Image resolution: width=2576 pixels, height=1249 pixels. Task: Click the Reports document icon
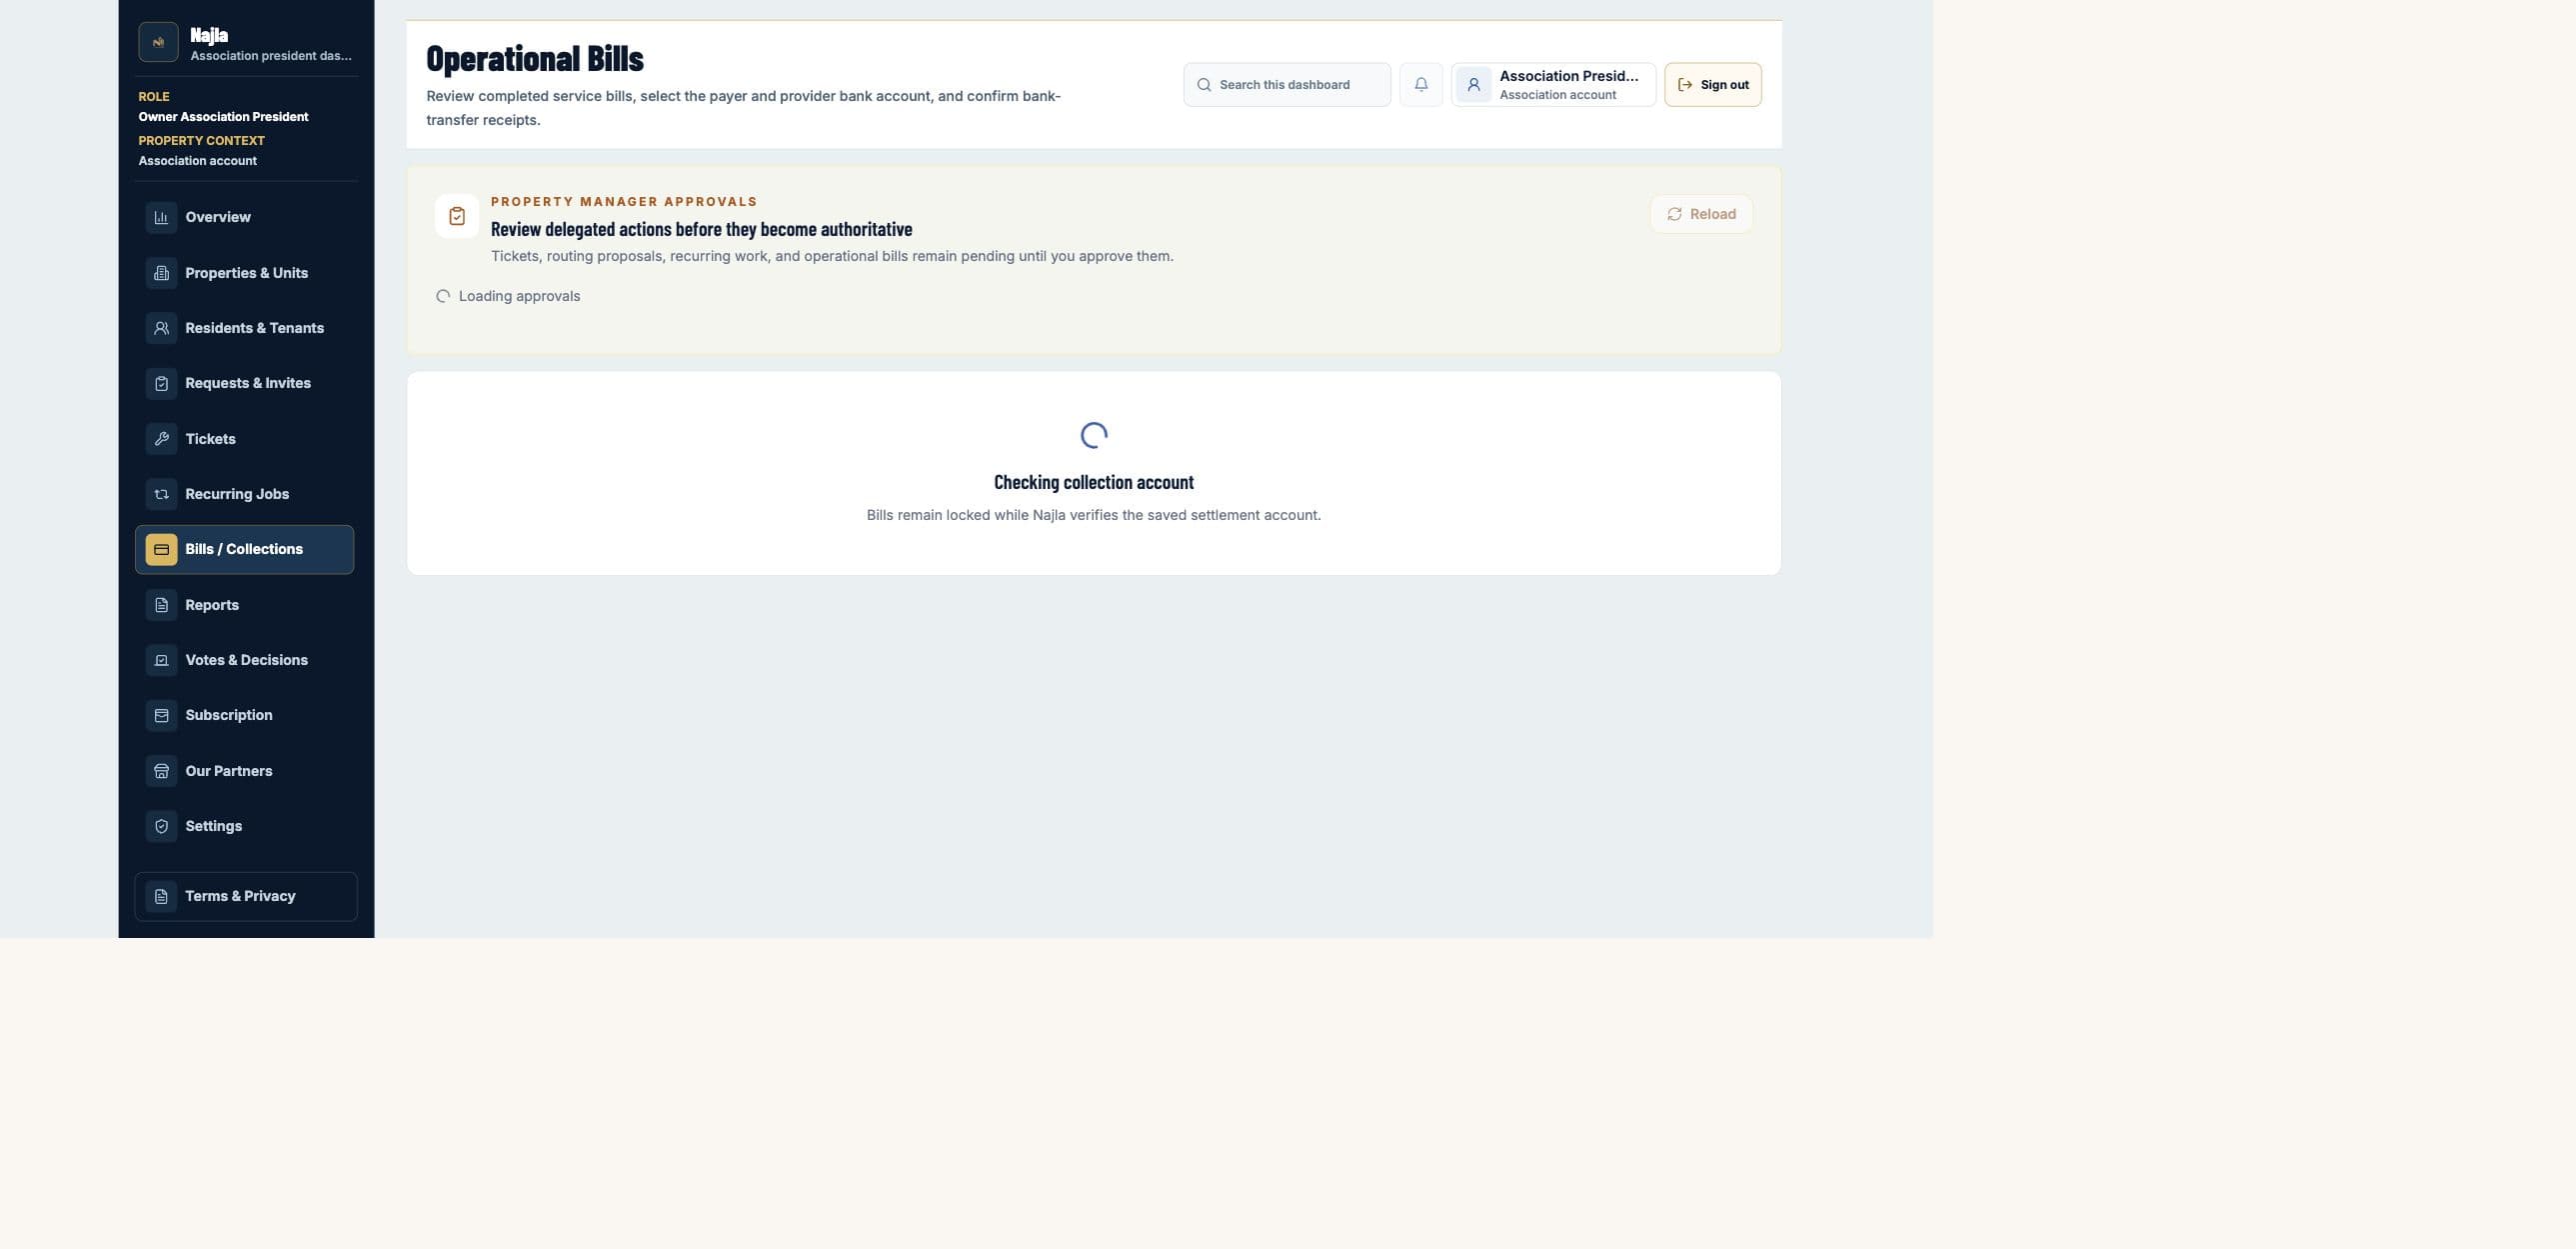[161, 605]
